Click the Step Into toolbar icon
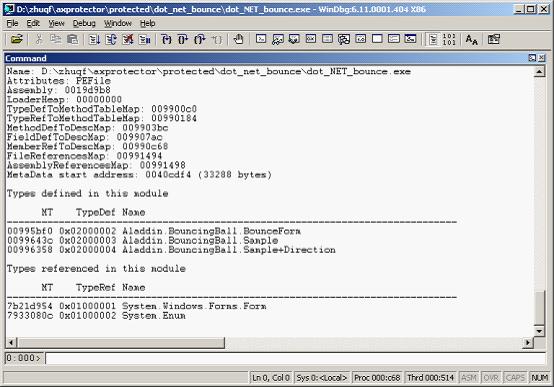This screenshot has height=387, width=554. coord(166,39)
